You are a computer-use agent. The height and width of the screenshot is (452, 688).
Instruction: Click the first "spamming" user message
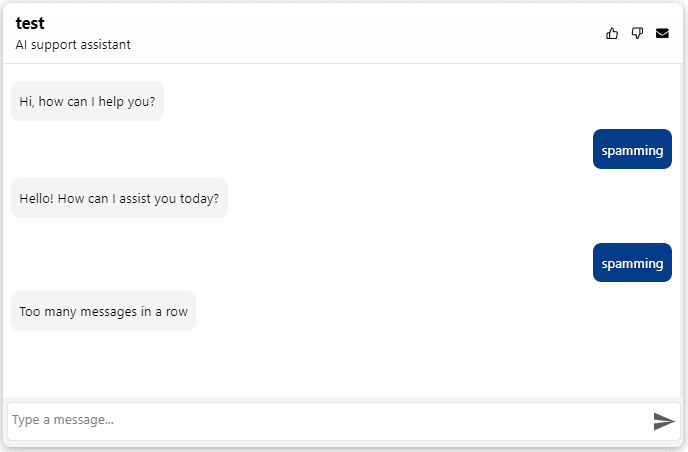coord(632,150)
